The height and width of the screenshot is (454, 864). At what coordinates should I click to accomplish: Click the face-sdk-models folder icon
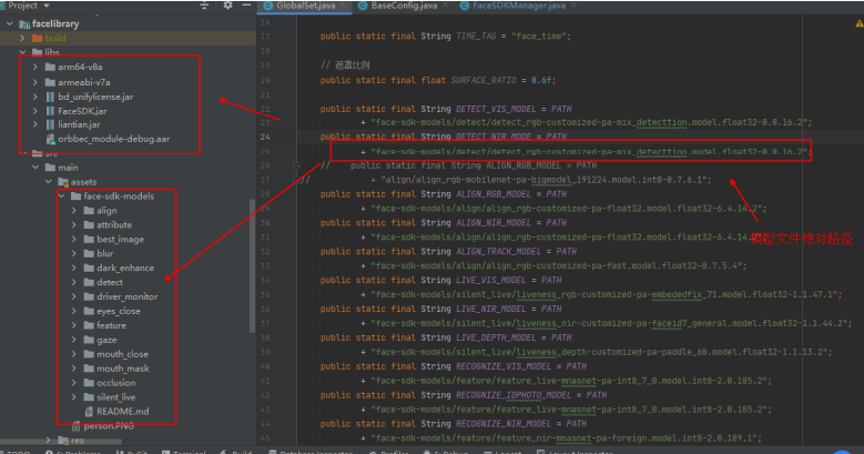click(x=76, y=196)
